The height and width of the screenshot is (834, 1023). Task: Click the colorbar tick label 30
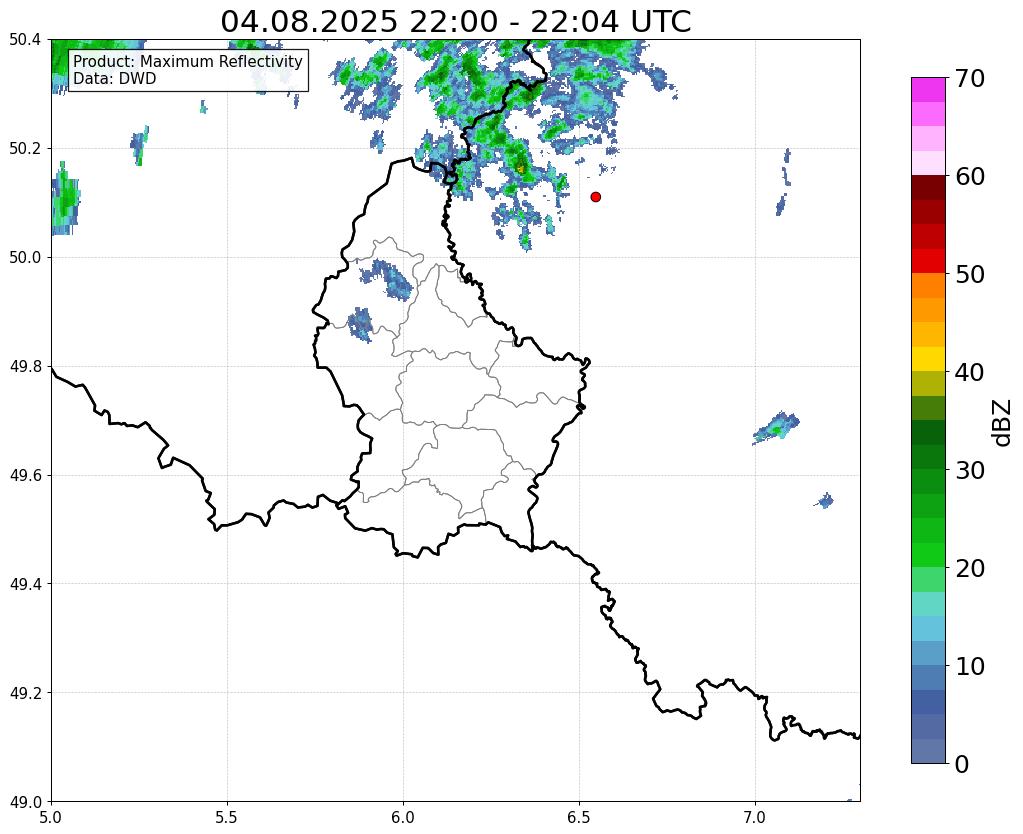[x=970, y=469]
